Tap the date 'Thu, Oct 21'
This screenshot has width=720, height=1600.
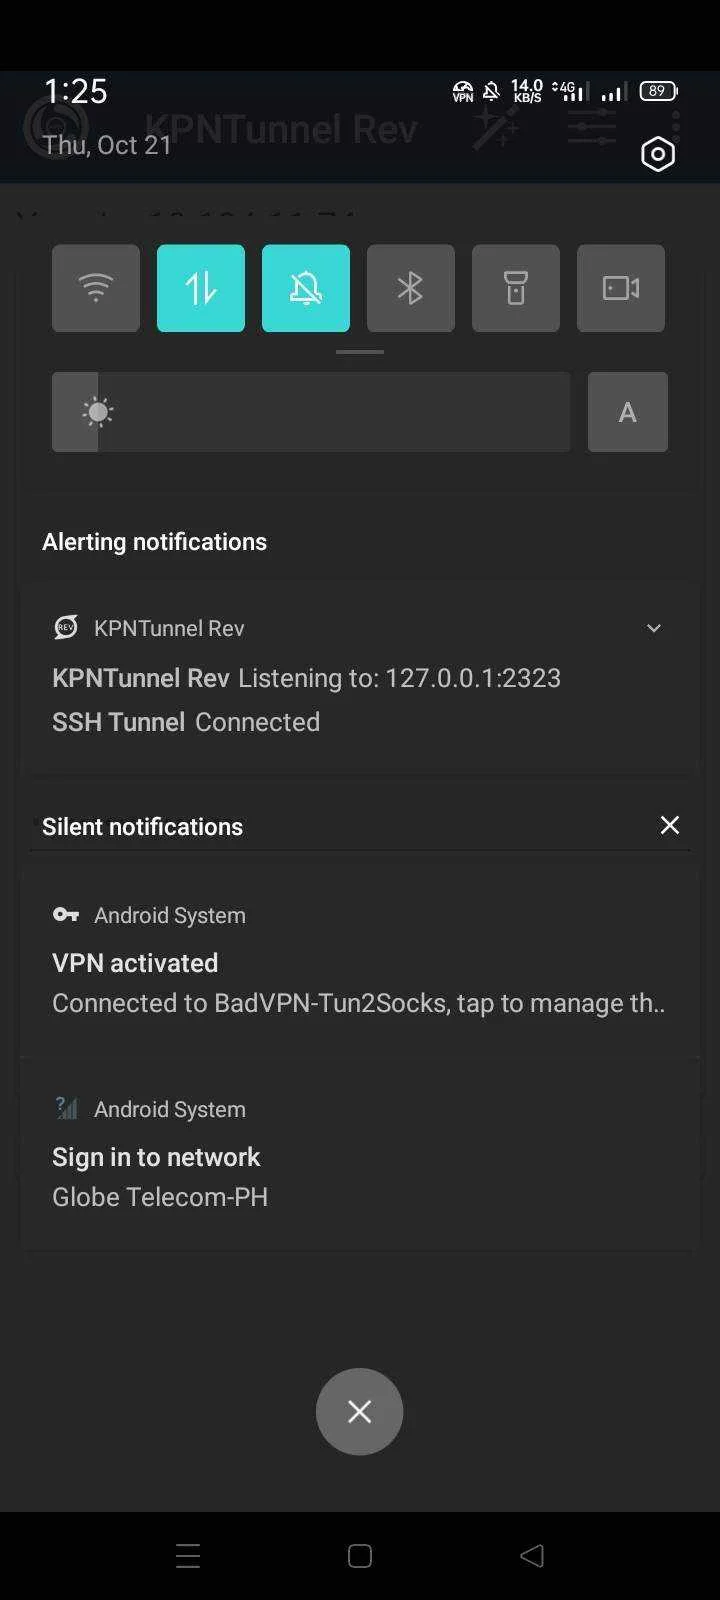(x=107, y=145)
